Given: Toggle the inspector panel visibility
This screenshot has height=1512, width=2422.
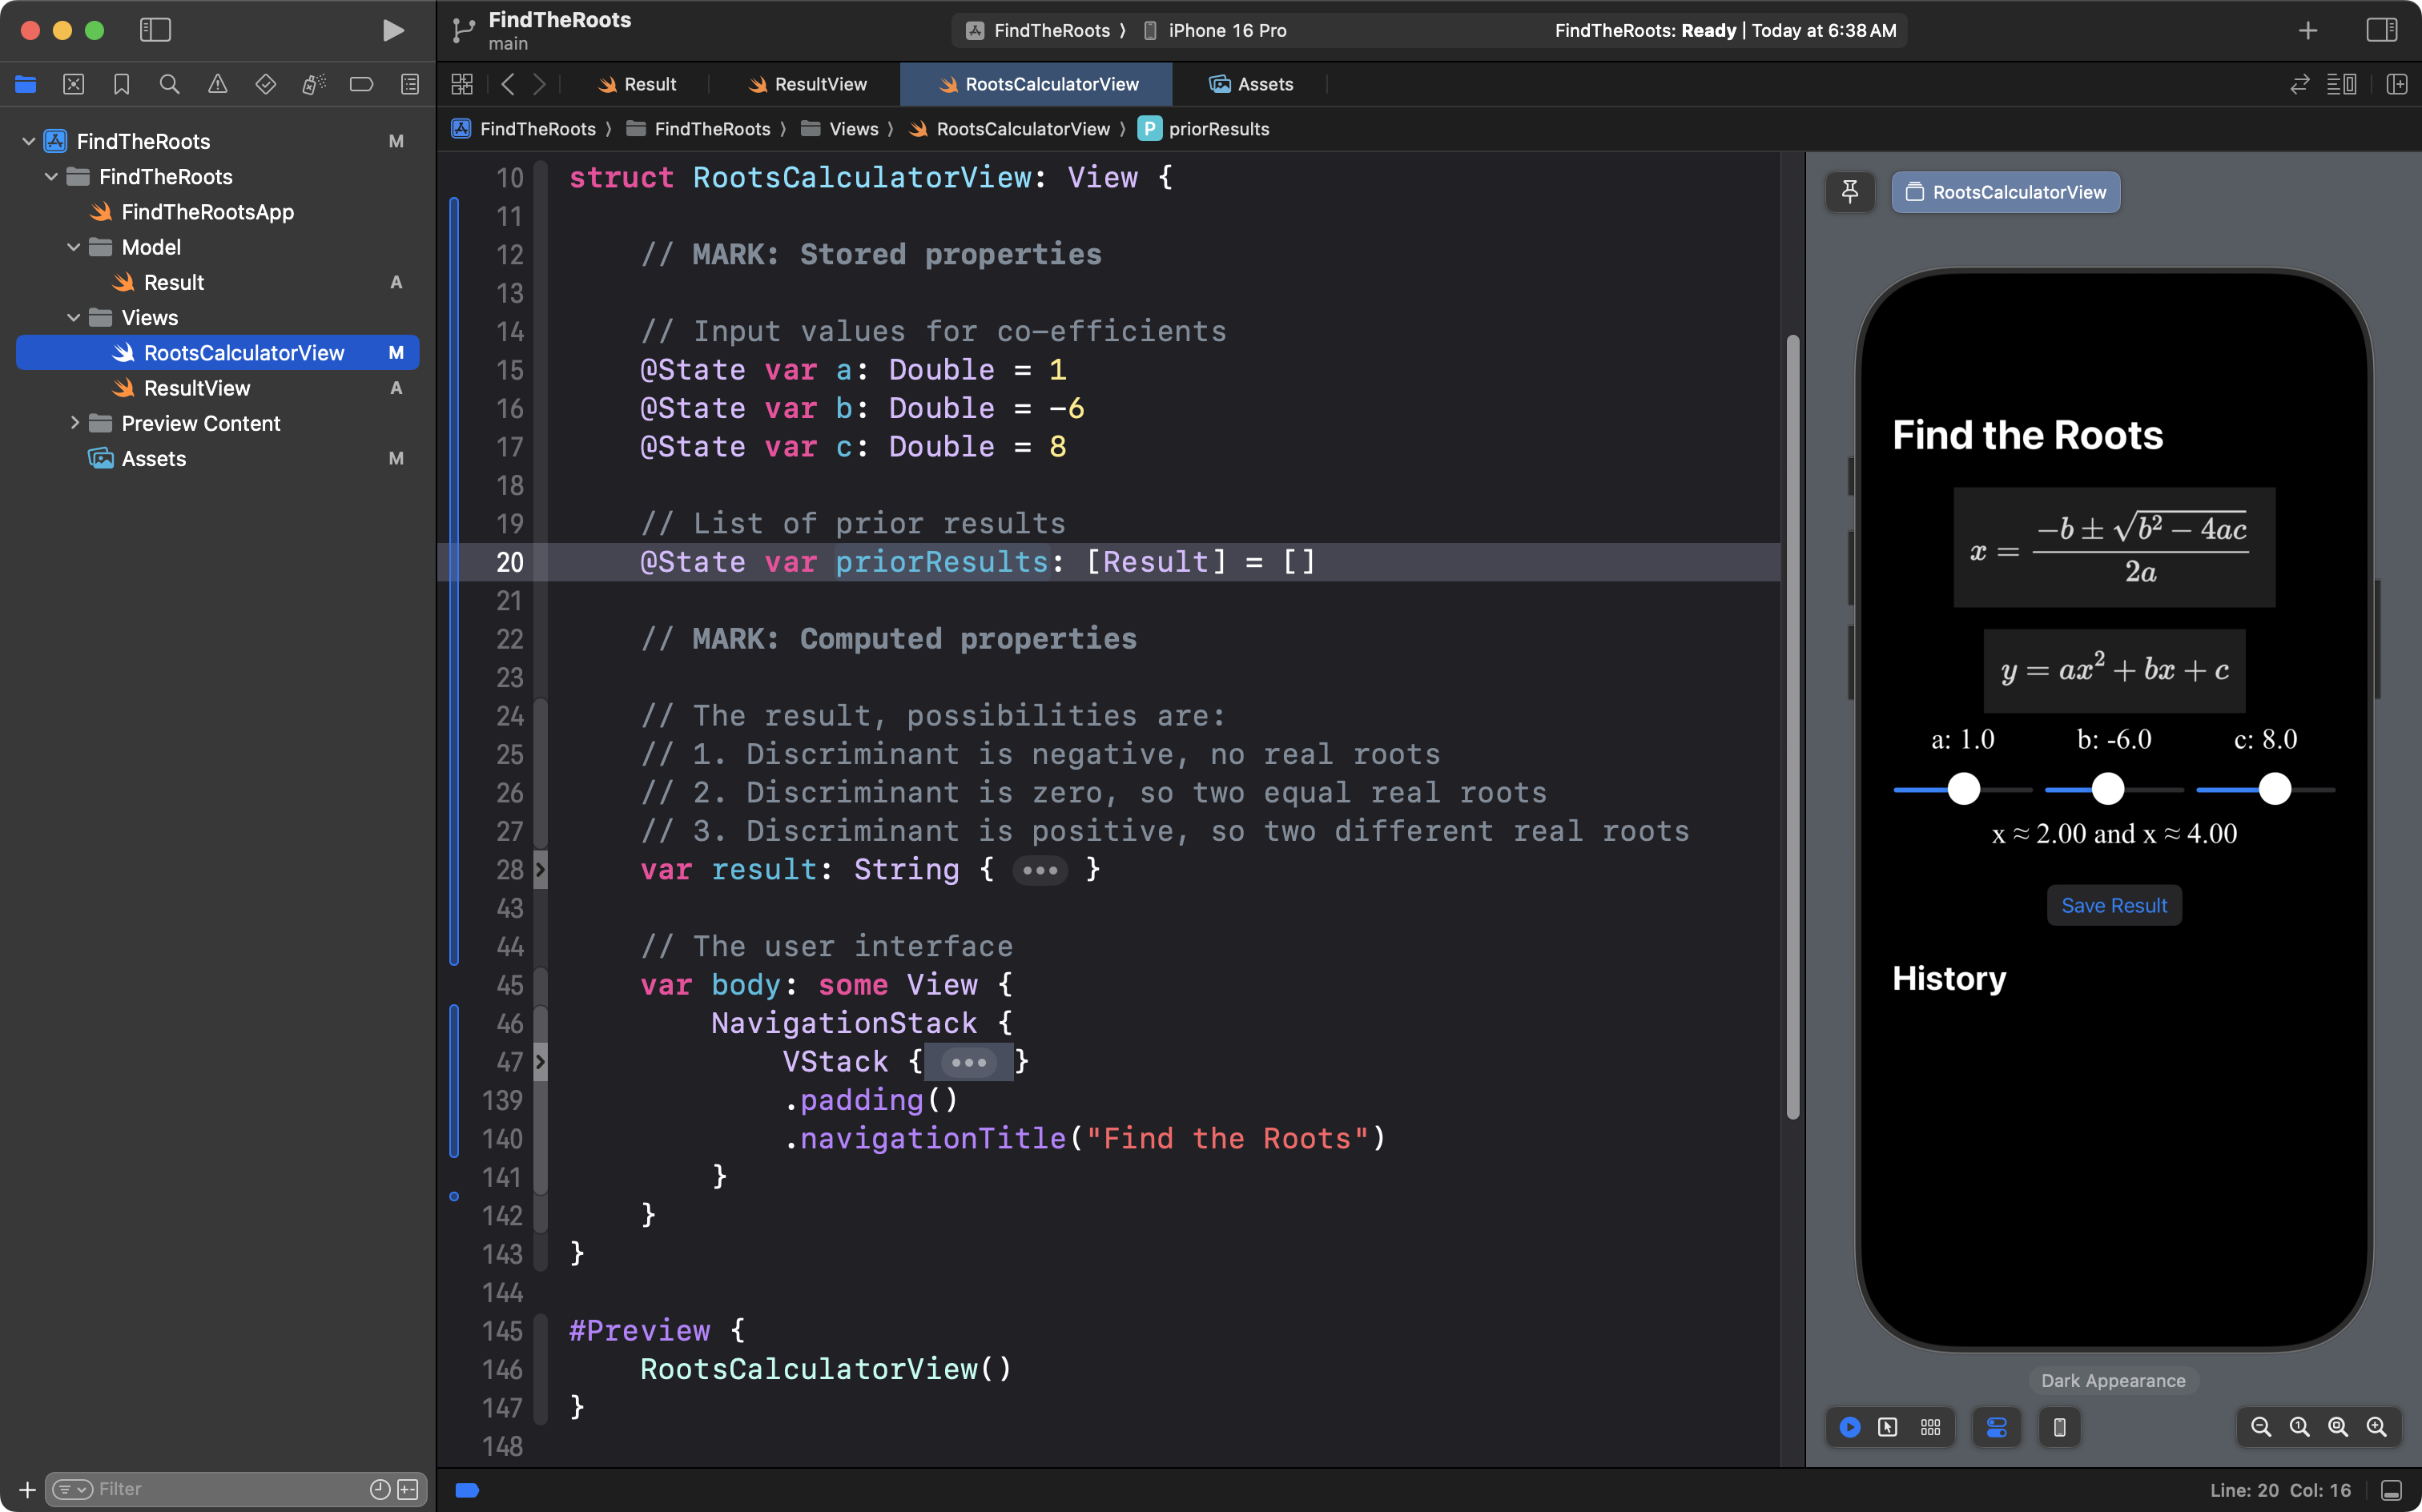Looking at the screenshot, I should pyautogui.click(x=2381, y=30).
